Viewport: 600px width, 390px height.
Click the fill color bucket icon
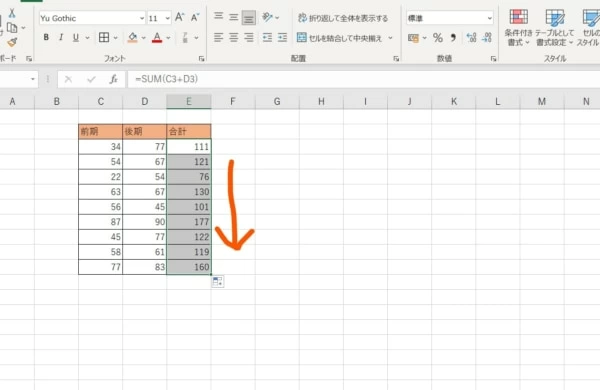point(132,38)
